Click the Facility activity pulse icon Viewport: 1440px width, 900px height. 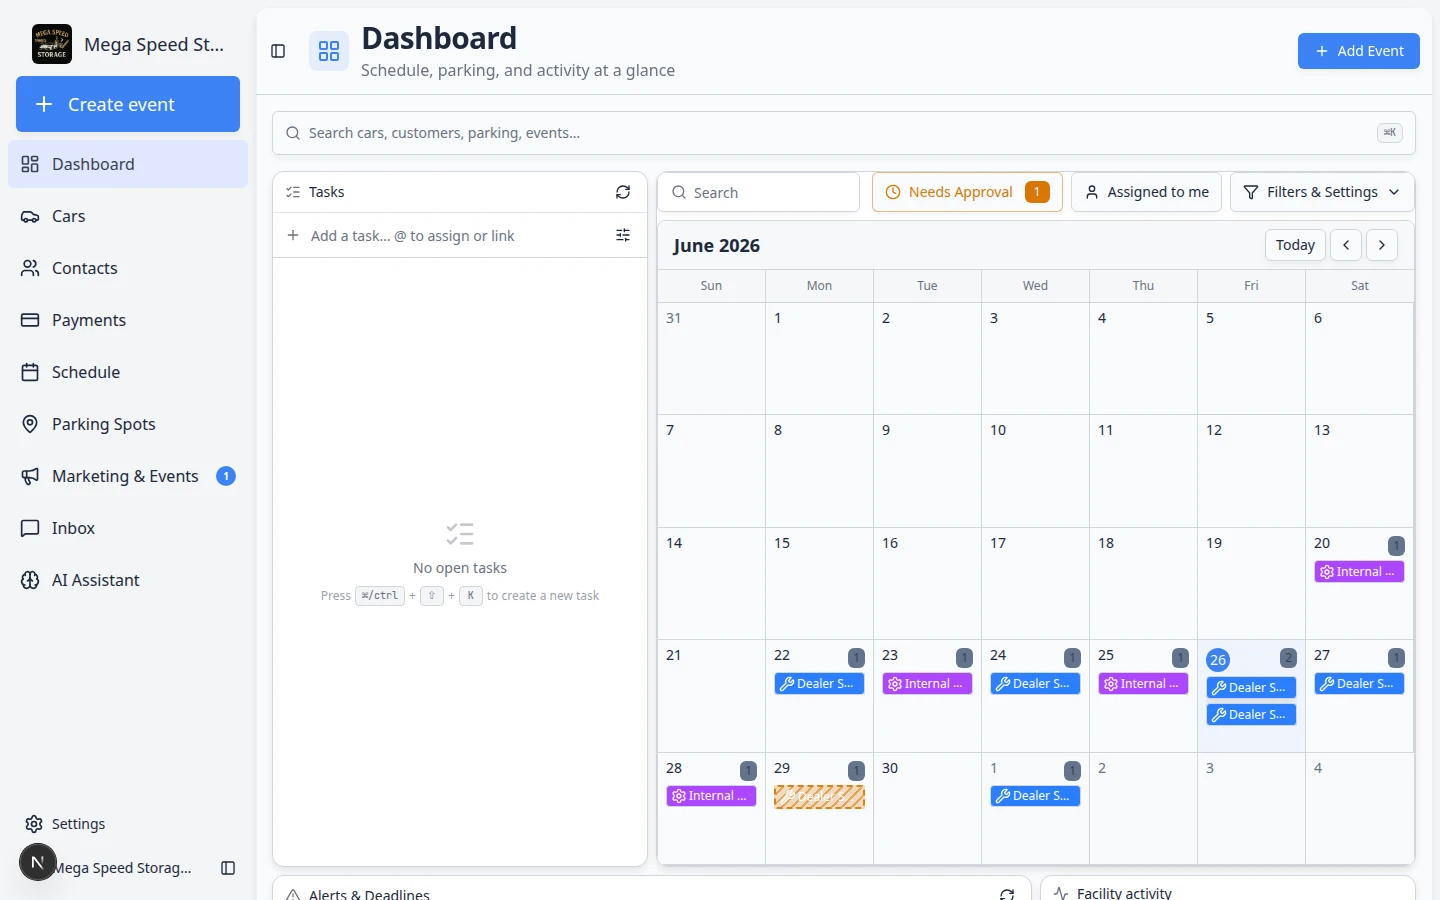coord(1061,893)
